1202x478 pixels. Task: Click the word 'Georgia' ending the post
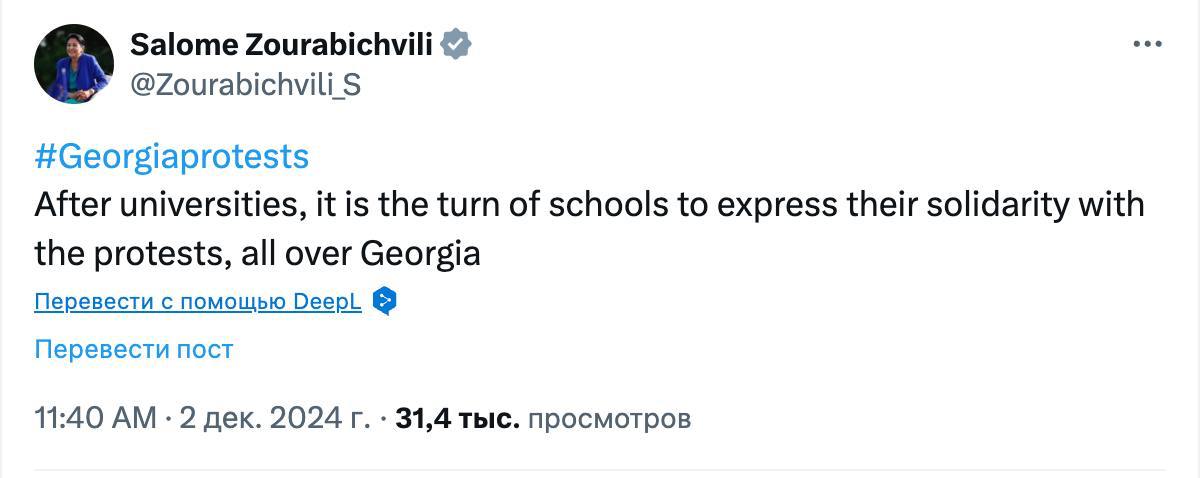[420, 253]
